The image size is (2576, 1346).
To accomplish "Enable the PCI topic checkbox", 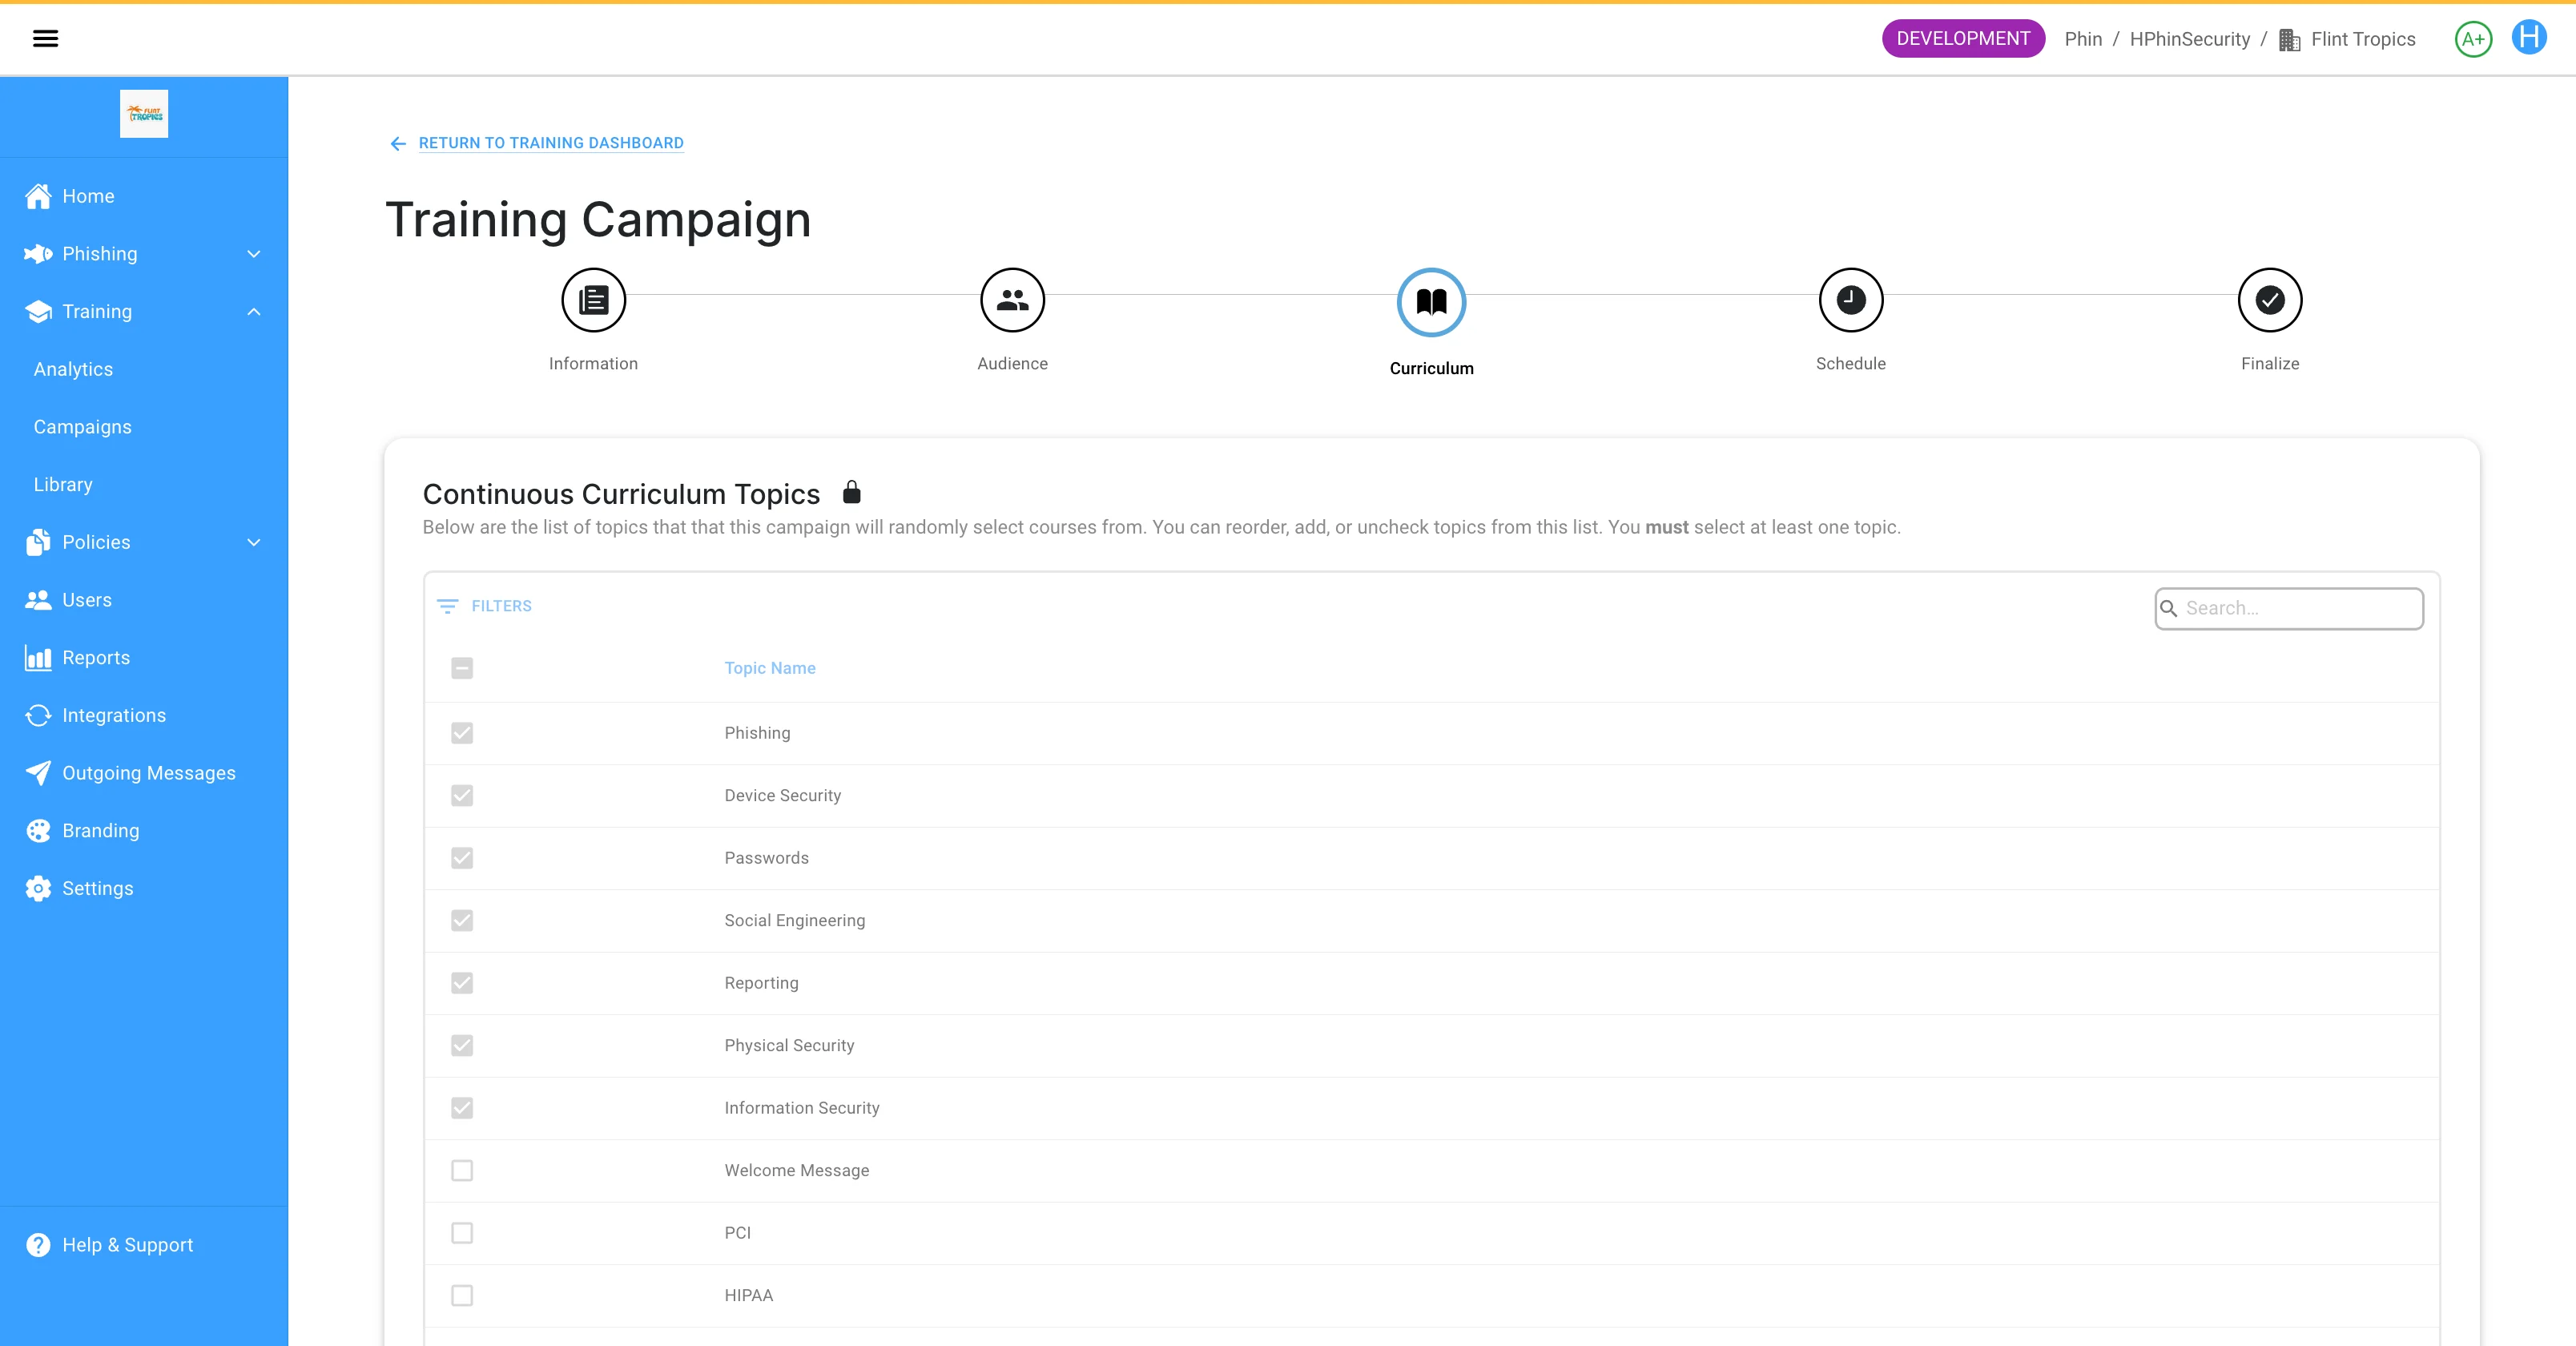I will point(462,1233).
